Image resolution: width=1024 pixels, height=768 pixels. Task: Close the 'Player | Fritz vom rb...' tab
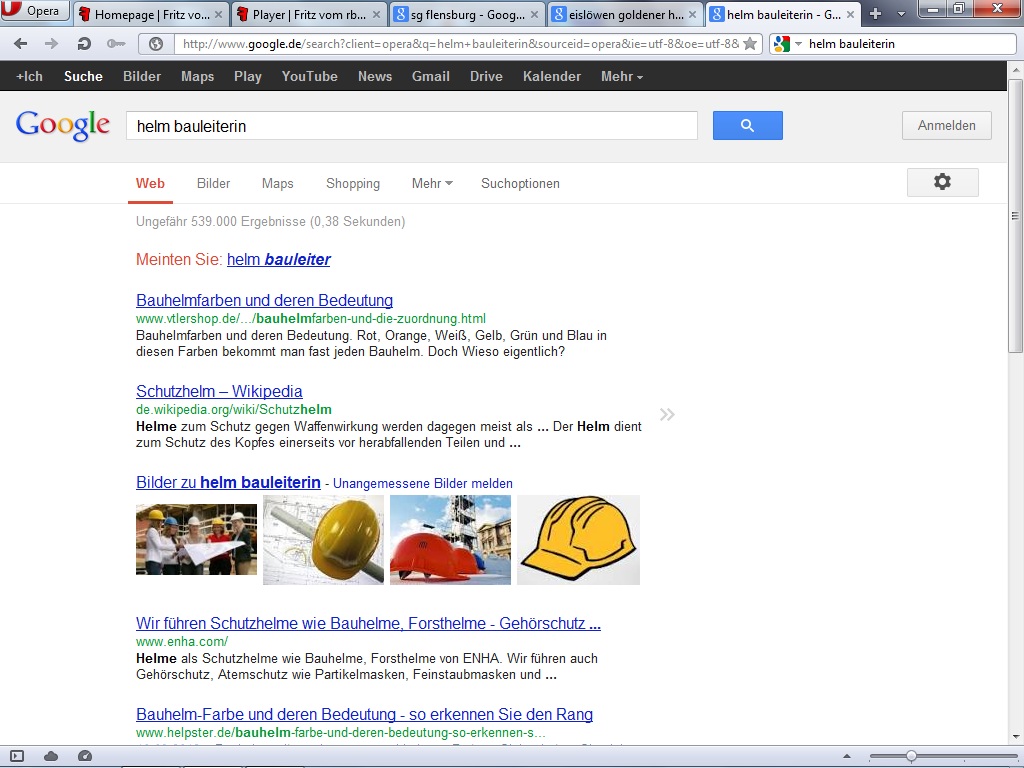coord(377,14)
